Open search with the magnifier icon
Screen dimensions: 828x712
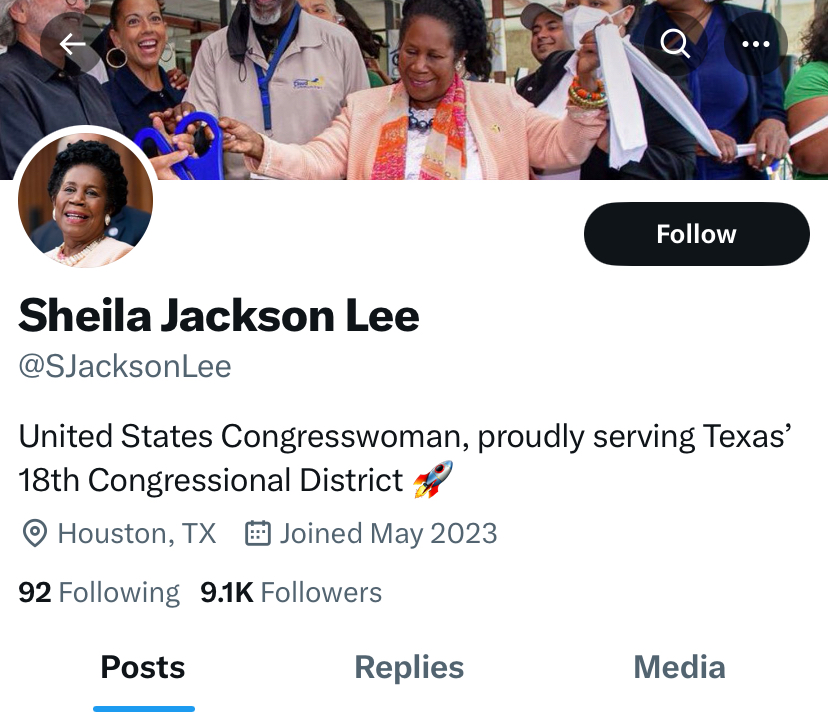tap(675, 44)
